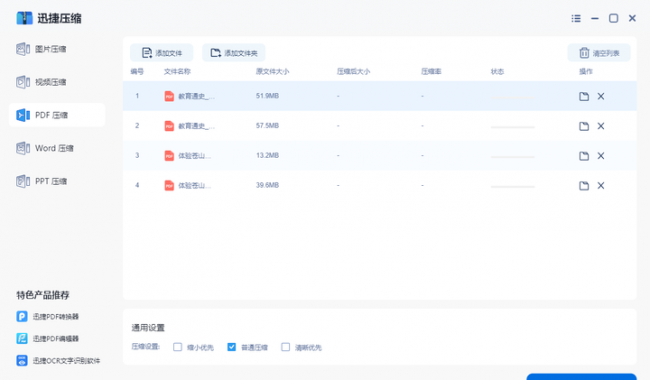Image resolution: width=650 pixels, height=380 pixels.
Task: Click the 通用设置 heading
Action: (x=148, y=328)
